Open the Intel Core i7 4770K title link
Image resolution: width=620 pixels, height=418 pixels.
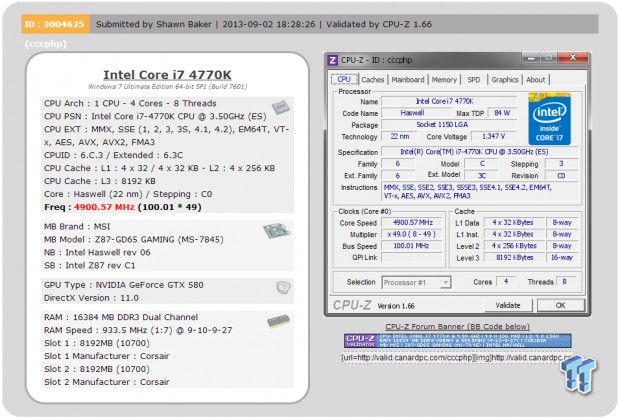coord(167,75)
